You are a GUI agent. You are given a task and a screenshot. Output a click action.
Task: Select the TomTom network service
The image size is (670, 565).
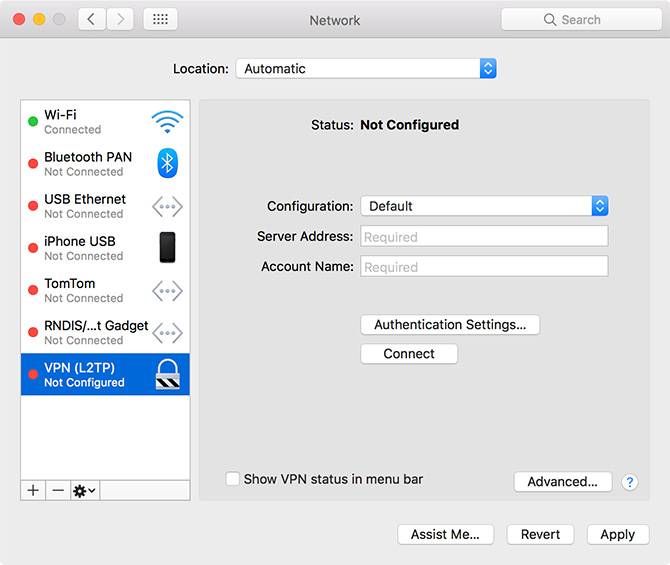tap(105, 290)
